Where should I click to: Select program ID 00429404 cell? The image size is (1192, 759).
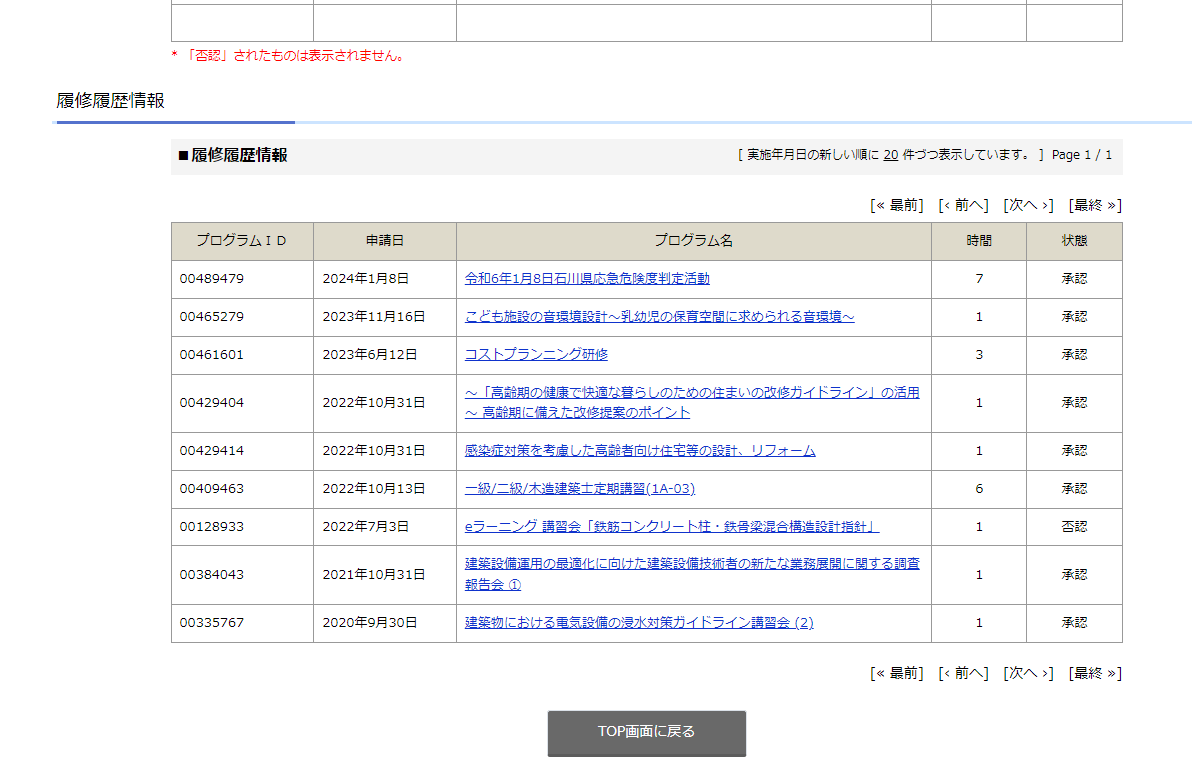[242, 403]
